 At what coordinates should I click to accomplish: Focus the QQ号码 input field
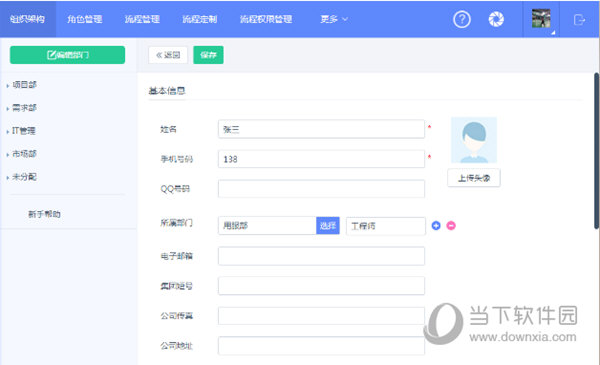321,189
